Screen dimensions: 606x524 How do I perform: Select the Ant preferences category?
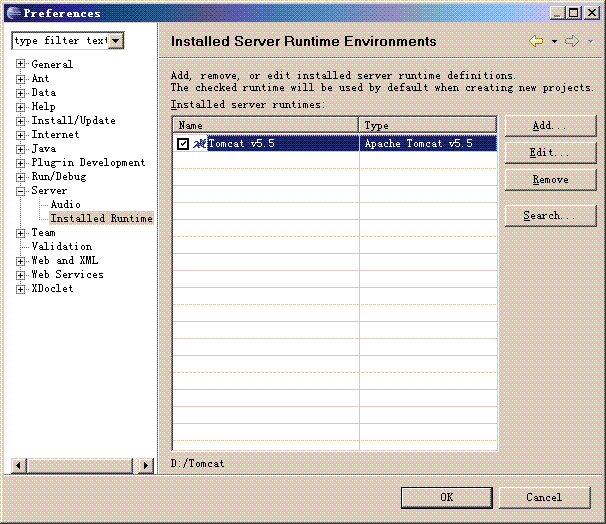point(40,78)
